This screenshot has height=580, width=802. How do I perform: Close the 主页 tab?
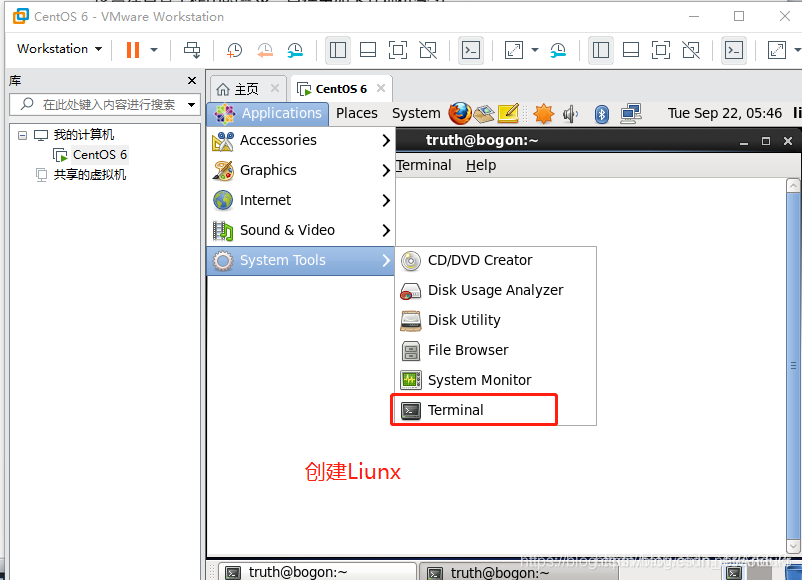pyautogui.click(x=275, y=88)
